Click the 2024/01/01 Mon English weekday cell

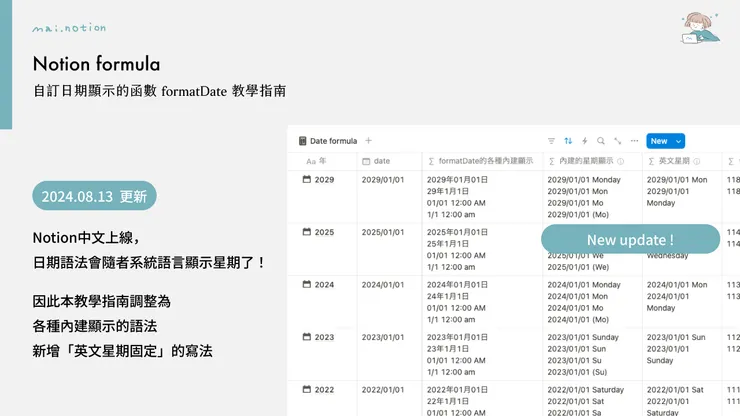click(x=682, y=302)
